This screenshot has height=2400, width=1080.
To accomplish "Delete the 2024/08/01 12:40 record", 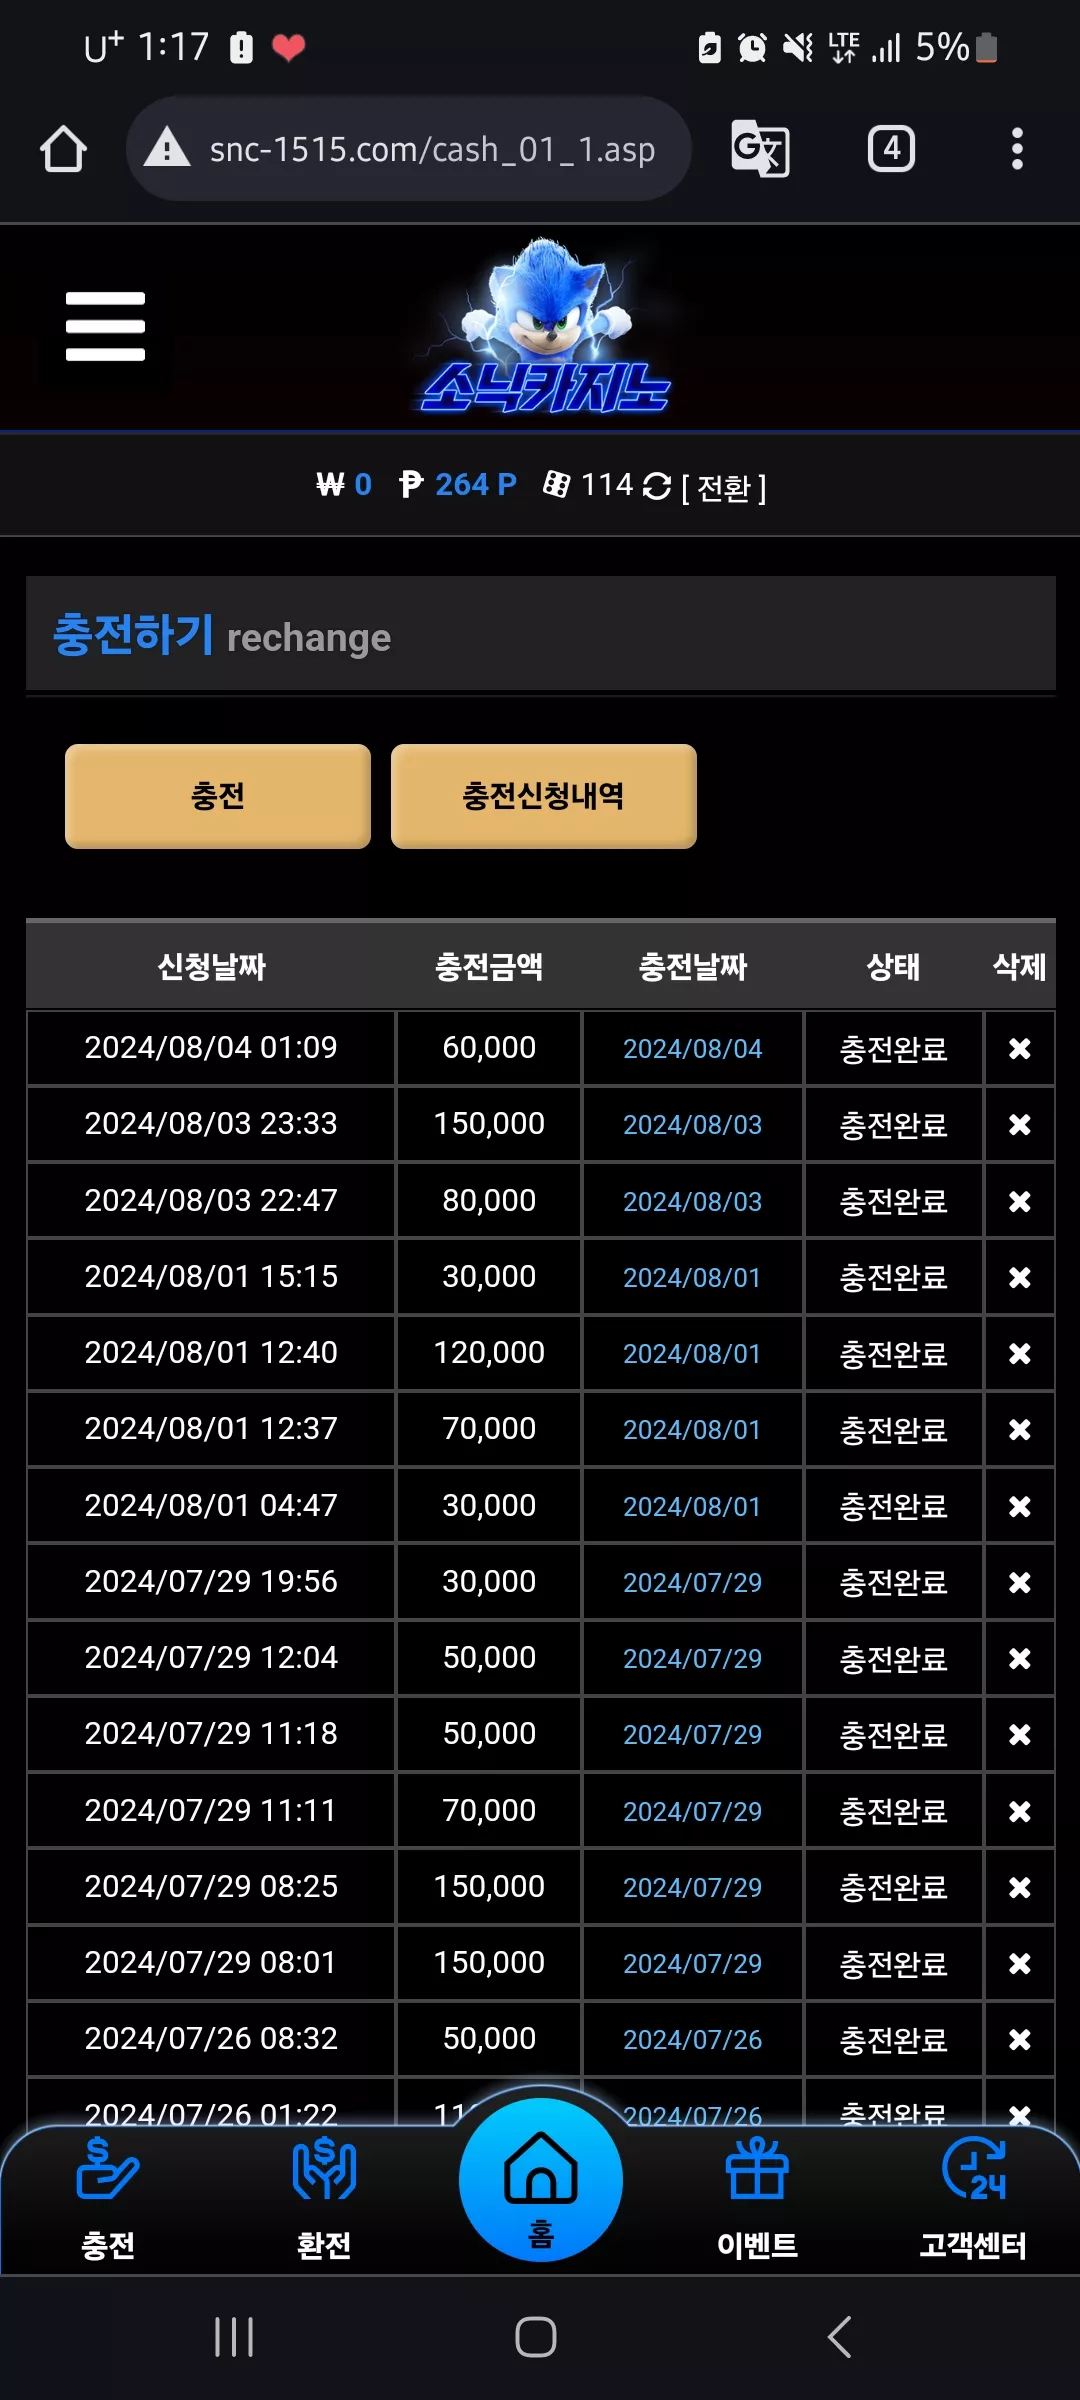I will [x=1019, y=1353].
